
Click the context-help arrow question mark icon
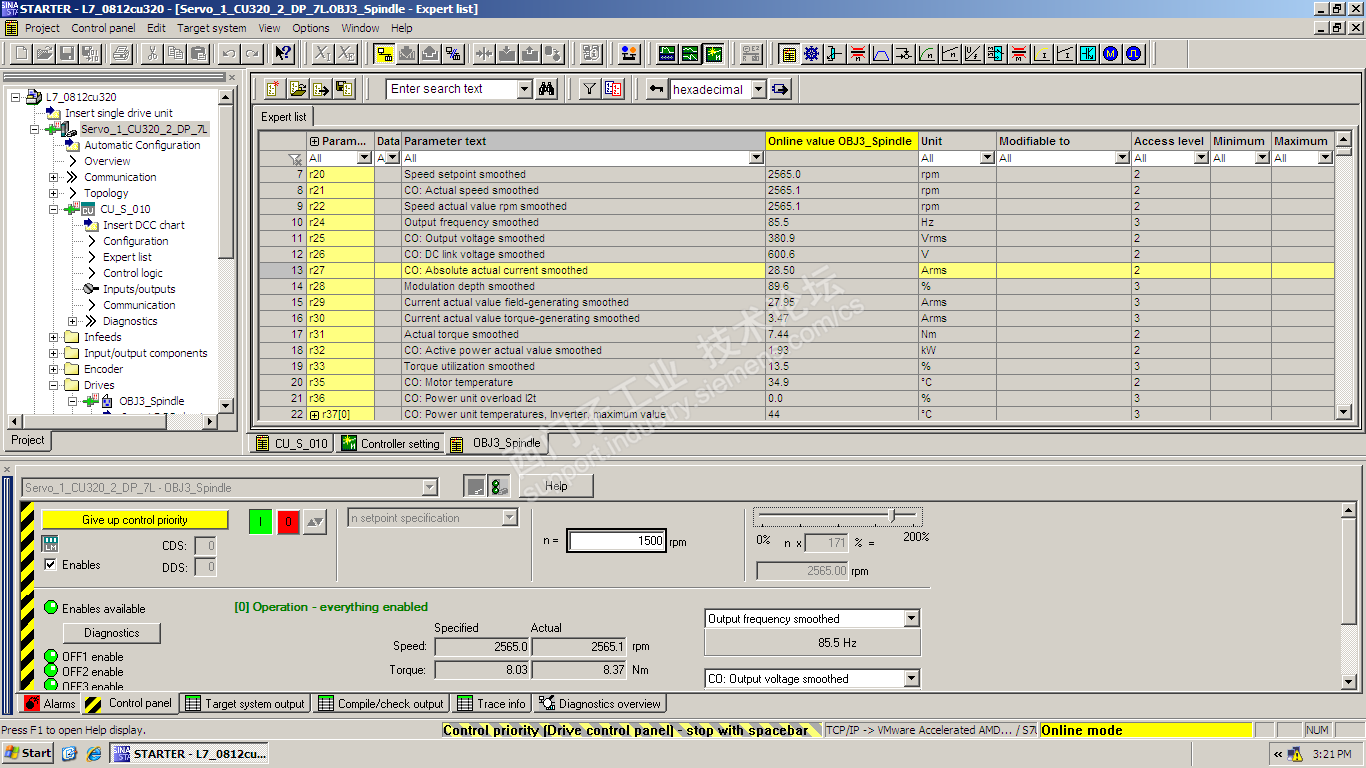pyautogui.click(x=283, y=54)
